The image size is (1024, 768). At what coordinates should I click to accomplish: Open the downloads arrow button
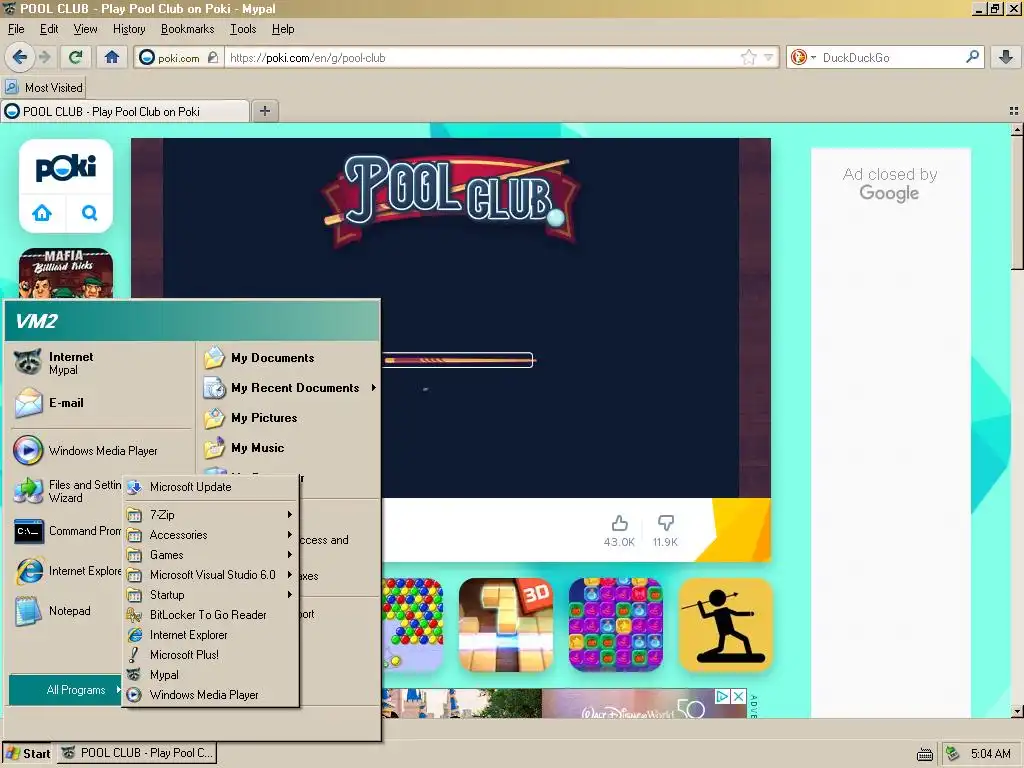coord(1006,57)
